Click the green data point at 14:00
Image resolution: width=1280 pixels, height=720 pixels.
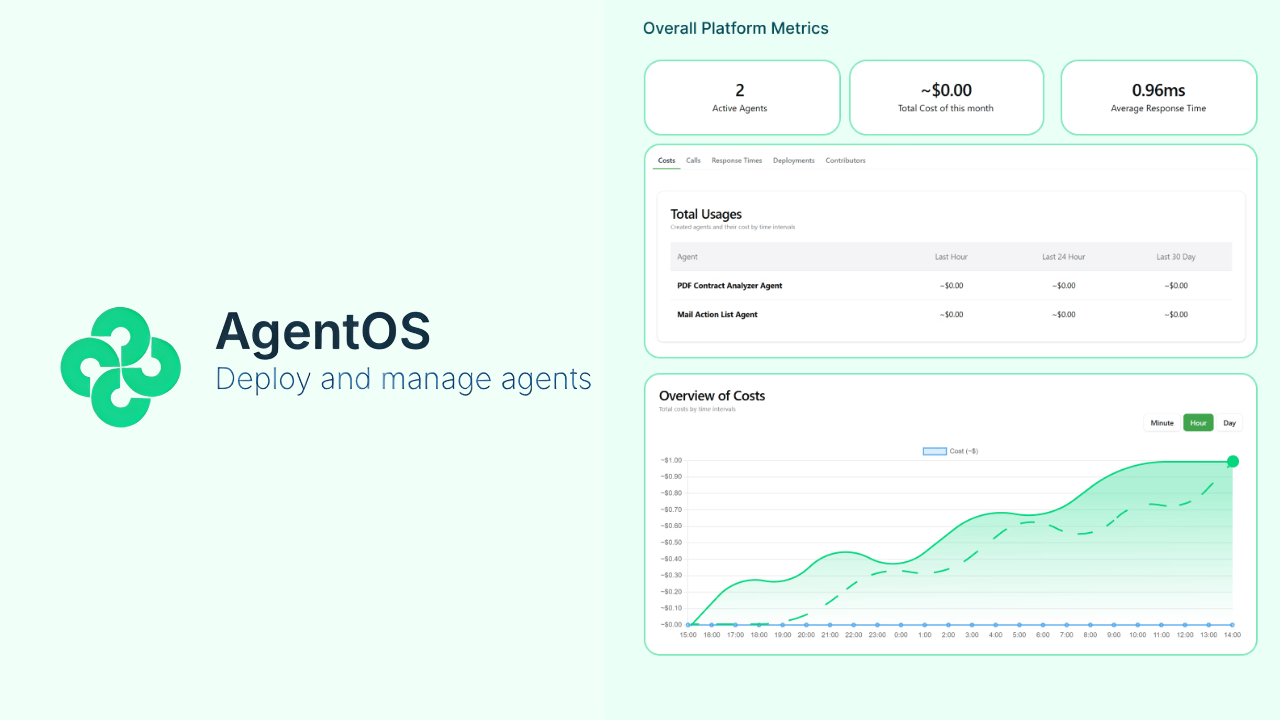point(1232,461)
